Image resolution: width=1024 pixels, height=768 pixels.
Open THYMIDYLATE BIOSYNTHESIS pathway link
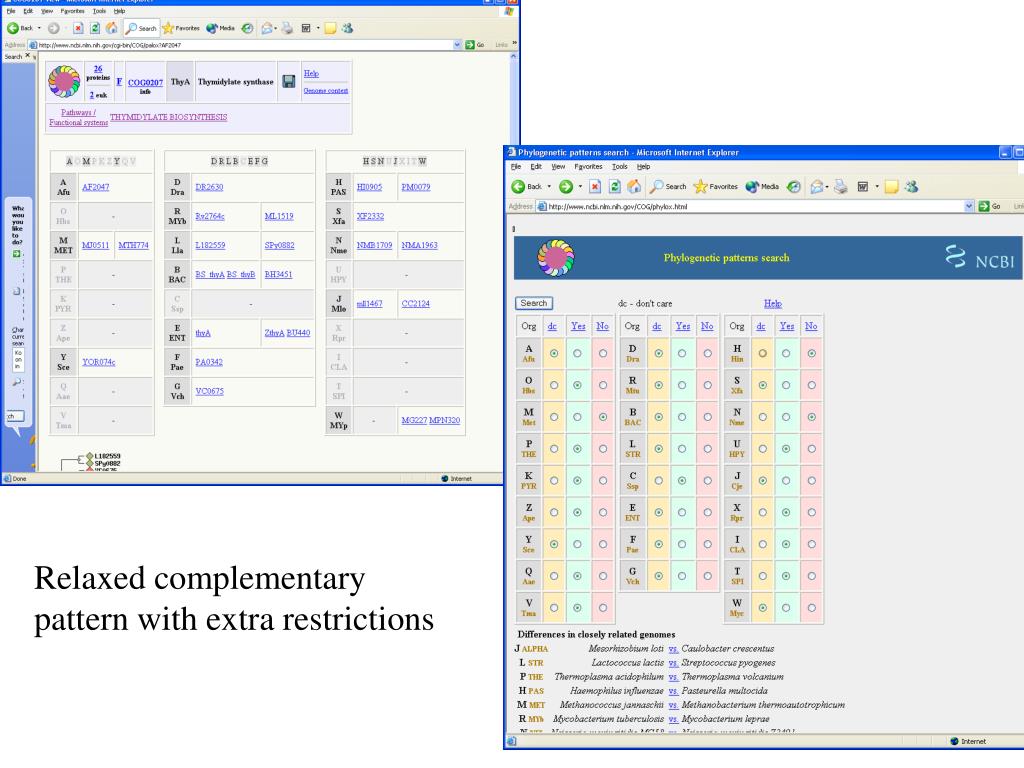tap(168, 117)
